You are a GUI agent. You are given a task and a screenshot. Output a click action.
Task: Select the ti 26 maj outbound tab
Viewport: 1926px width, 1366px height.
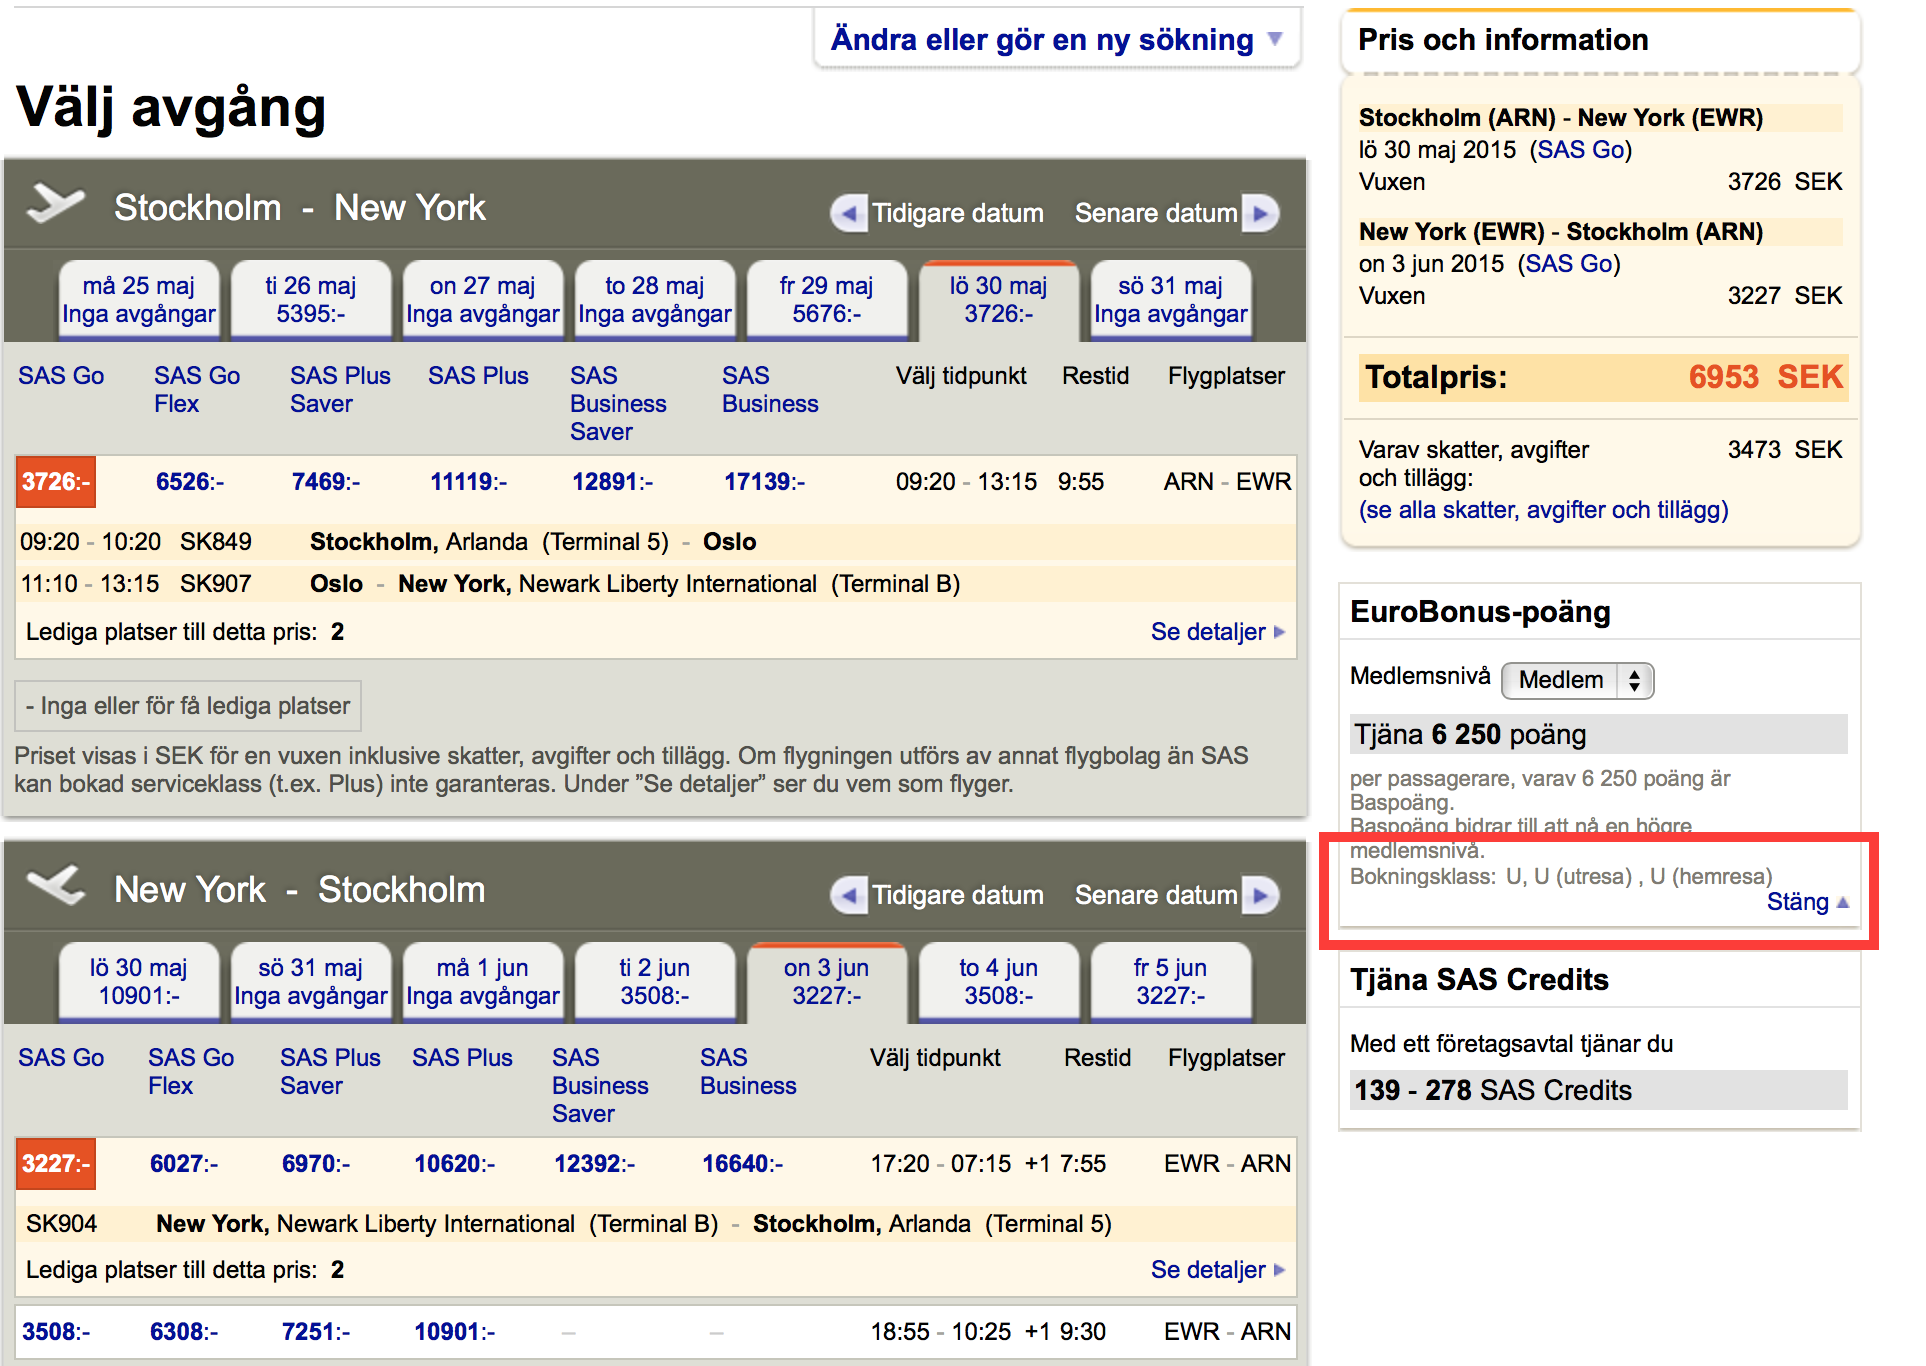pos(311,300)
